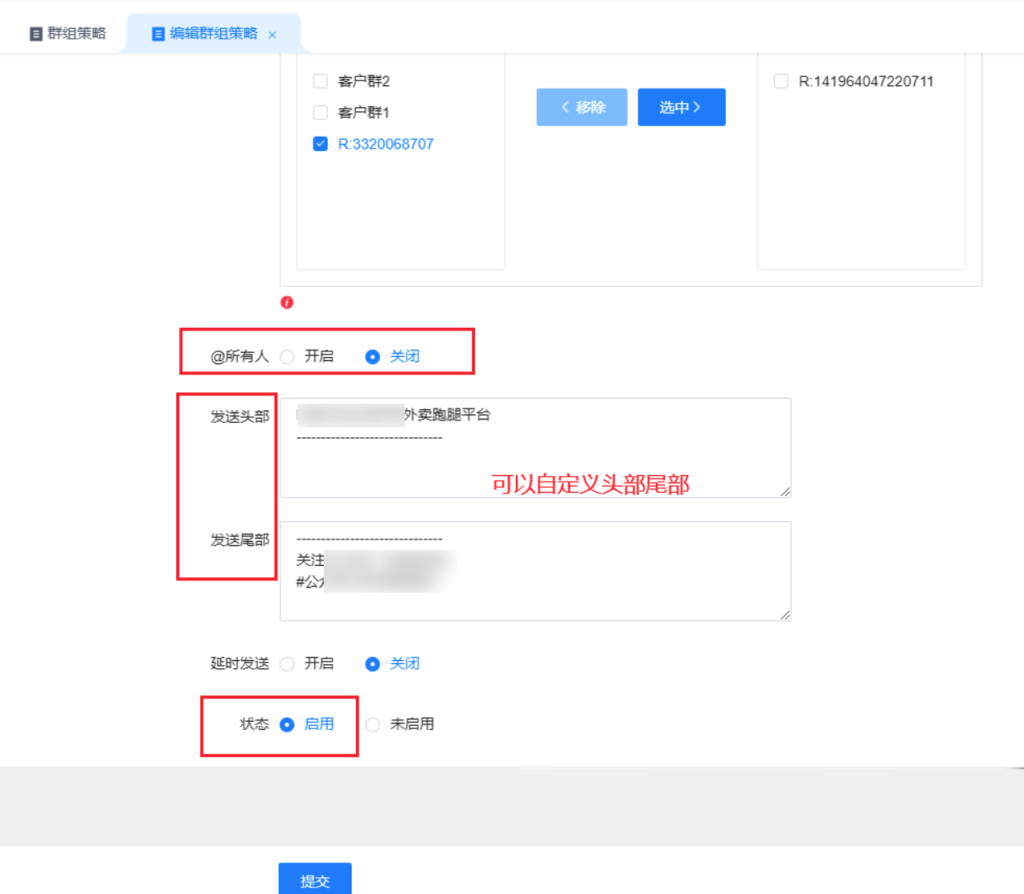
Task: Select 关闭 for 延时发送
Action: [373, 663]
